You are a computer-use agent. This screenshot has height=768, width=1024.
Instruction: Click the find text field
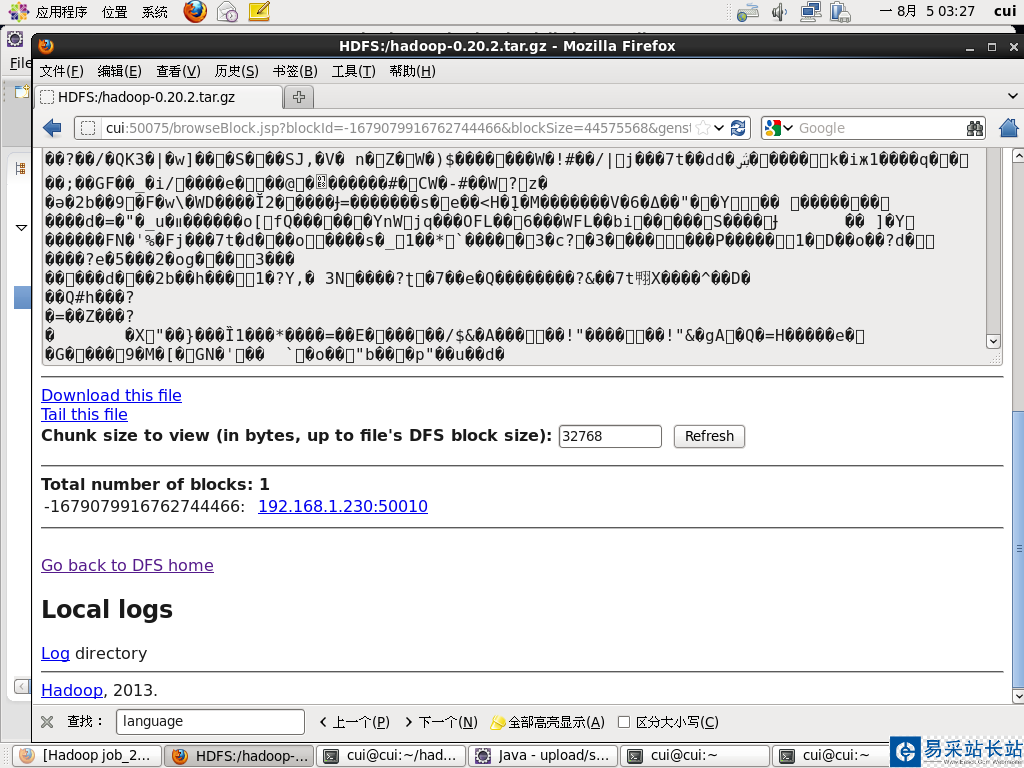(210, 722)
